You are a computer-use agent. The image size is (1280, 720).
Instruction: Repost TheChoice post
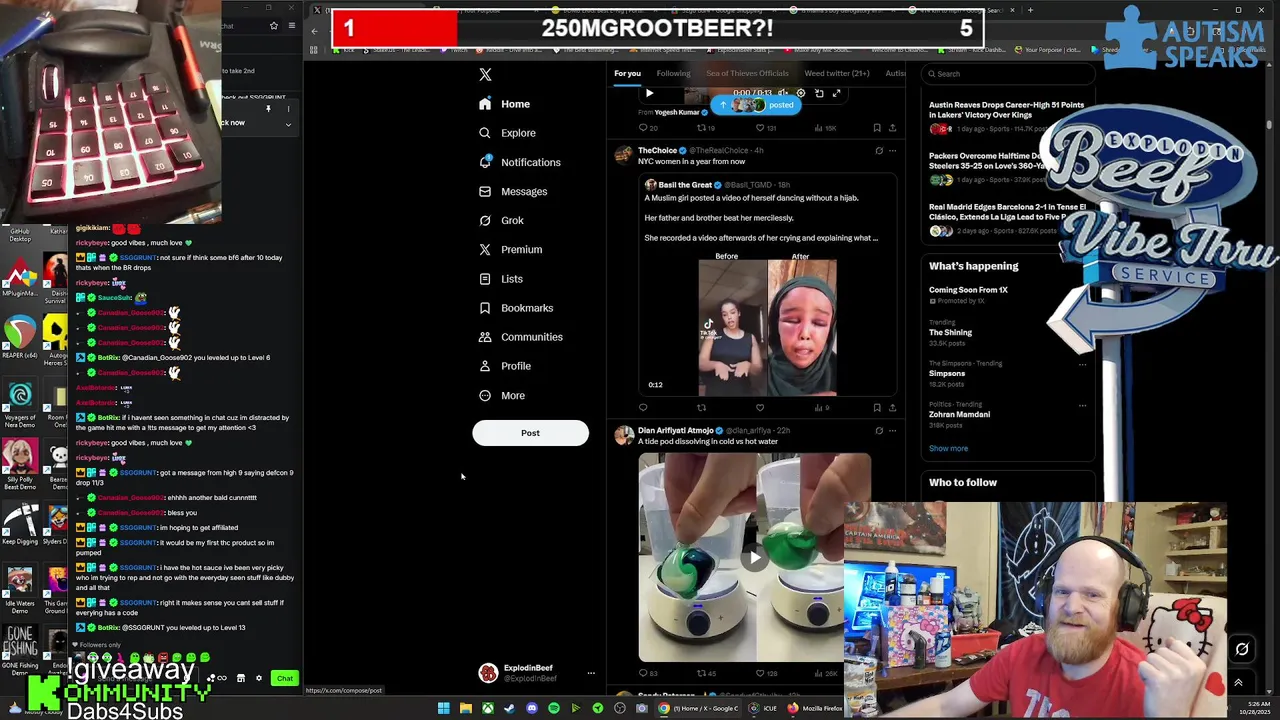click(x=701, y=407)
